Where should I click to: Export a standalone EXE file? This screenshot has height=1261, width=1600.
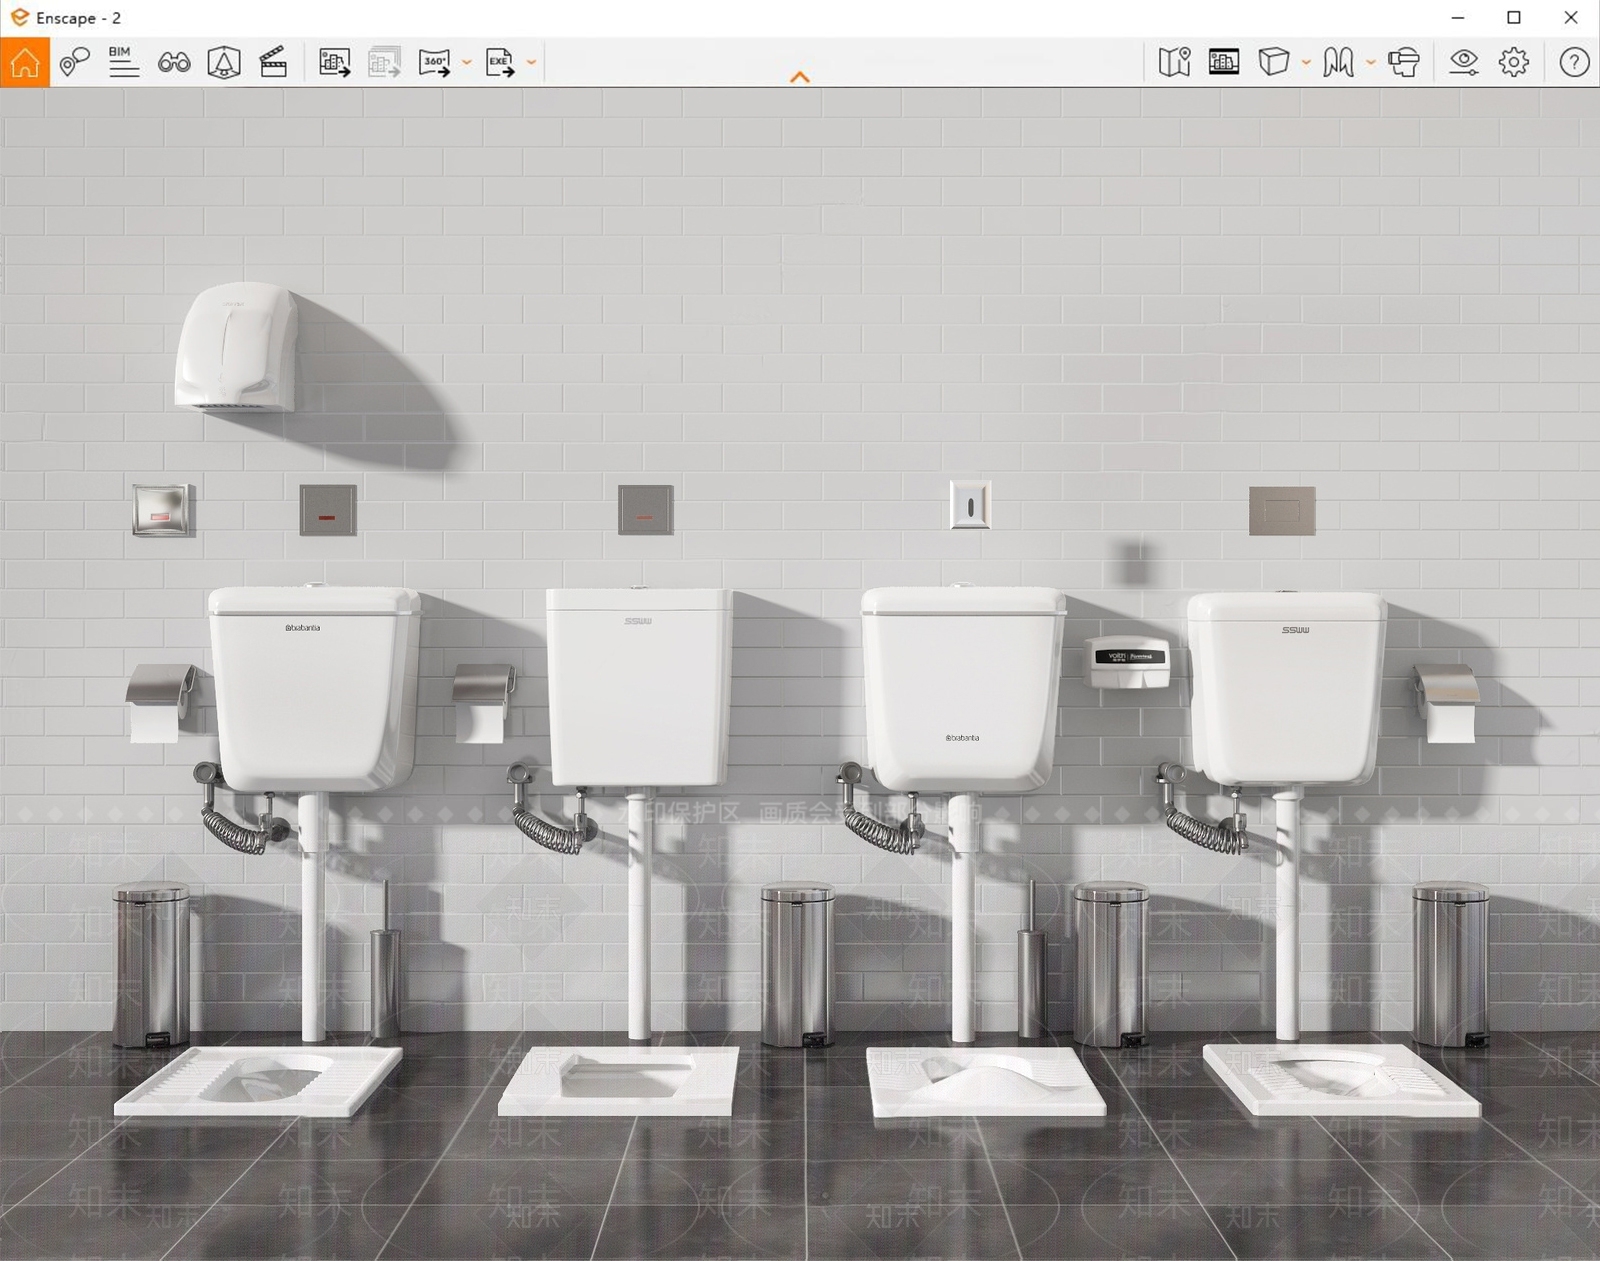(500, 62)
